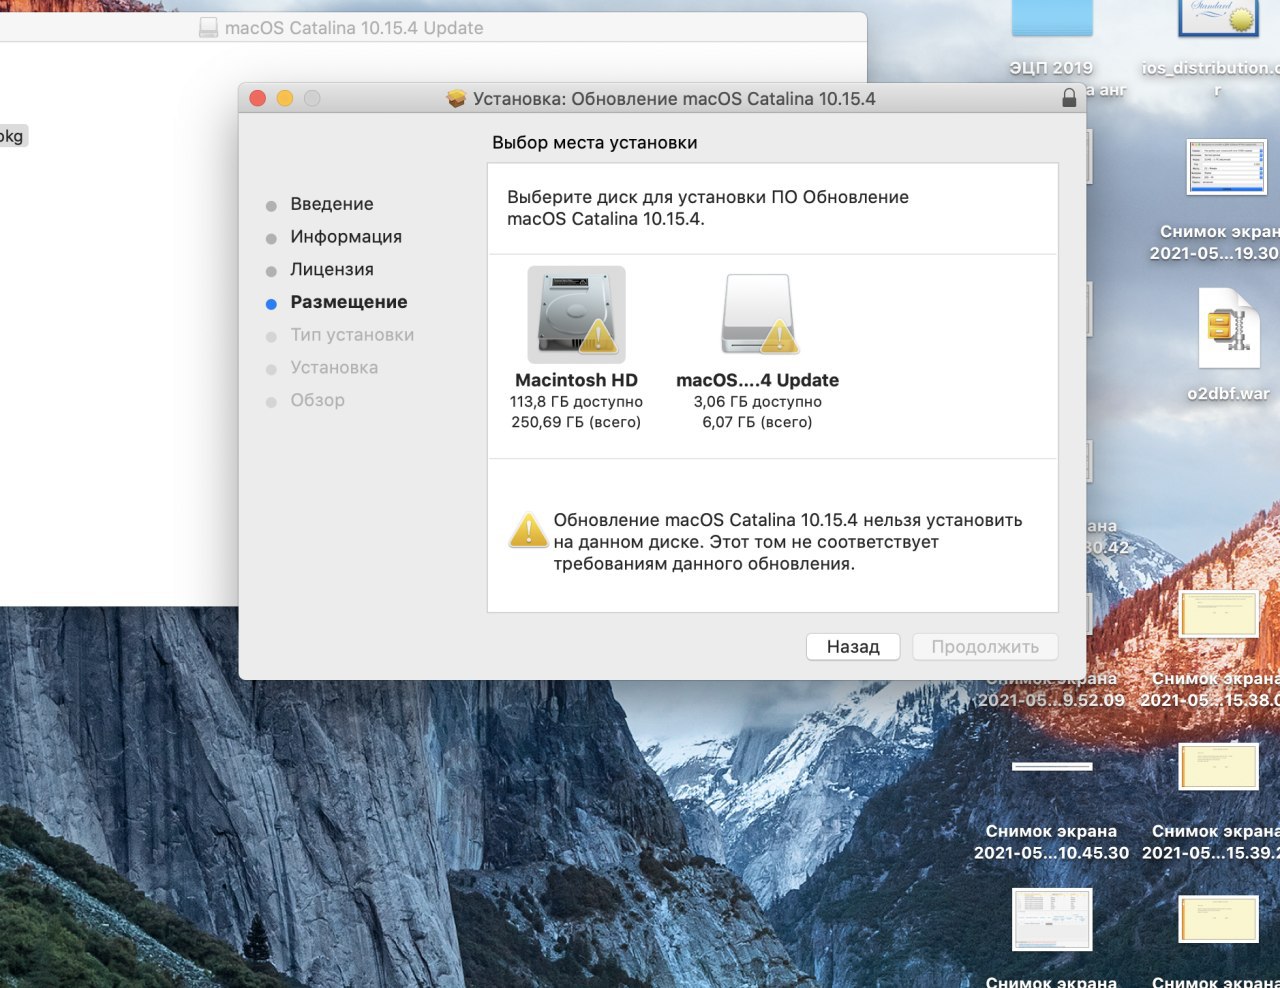1280x988 pixels.
Task: Click the disabled Продолжить button
Action: coord(985,647)
